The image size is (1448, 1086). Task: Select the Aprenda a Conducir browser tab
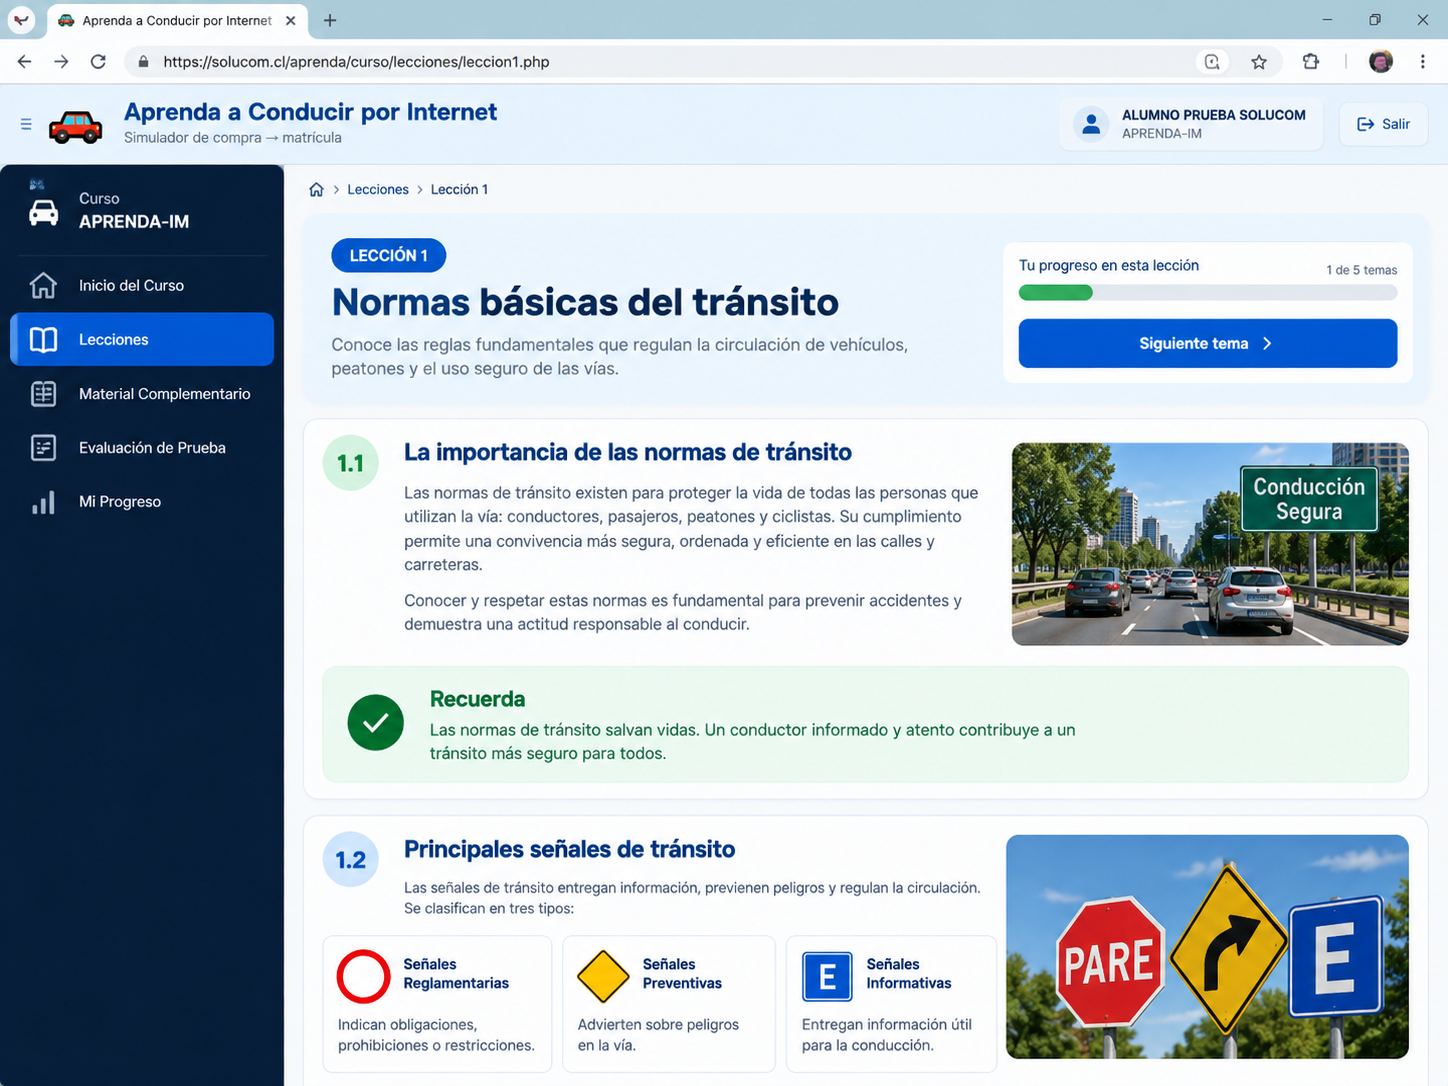click(176, 20)
